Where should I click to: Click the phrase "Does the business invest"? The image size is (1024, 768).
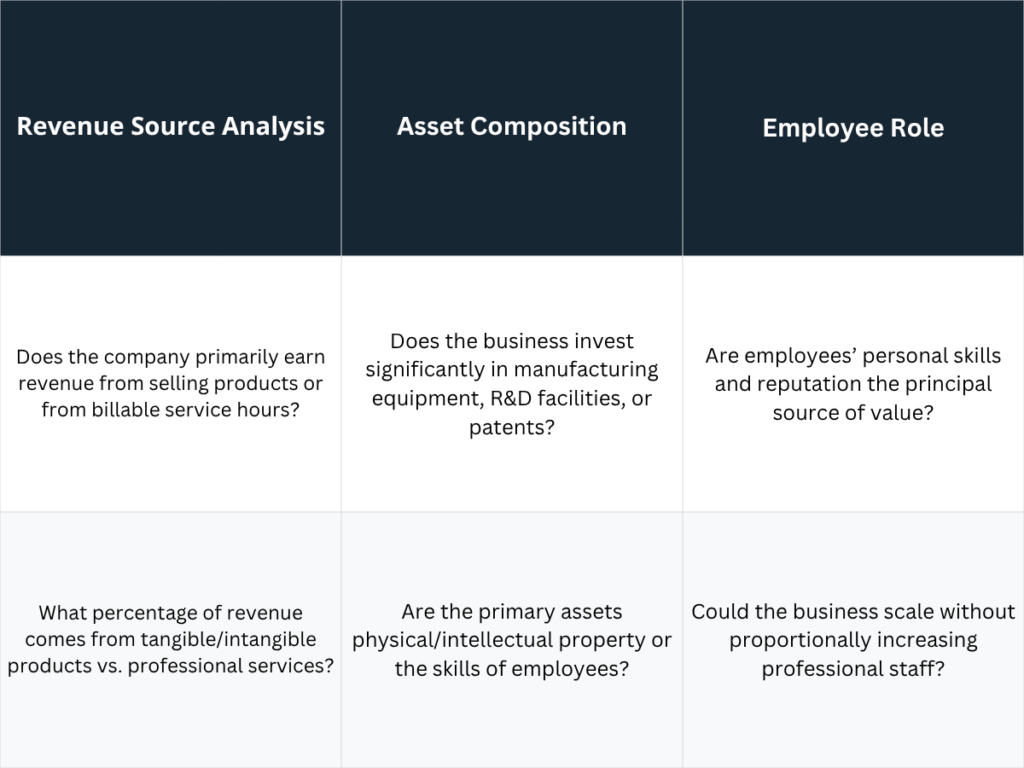tap(511, 341)
